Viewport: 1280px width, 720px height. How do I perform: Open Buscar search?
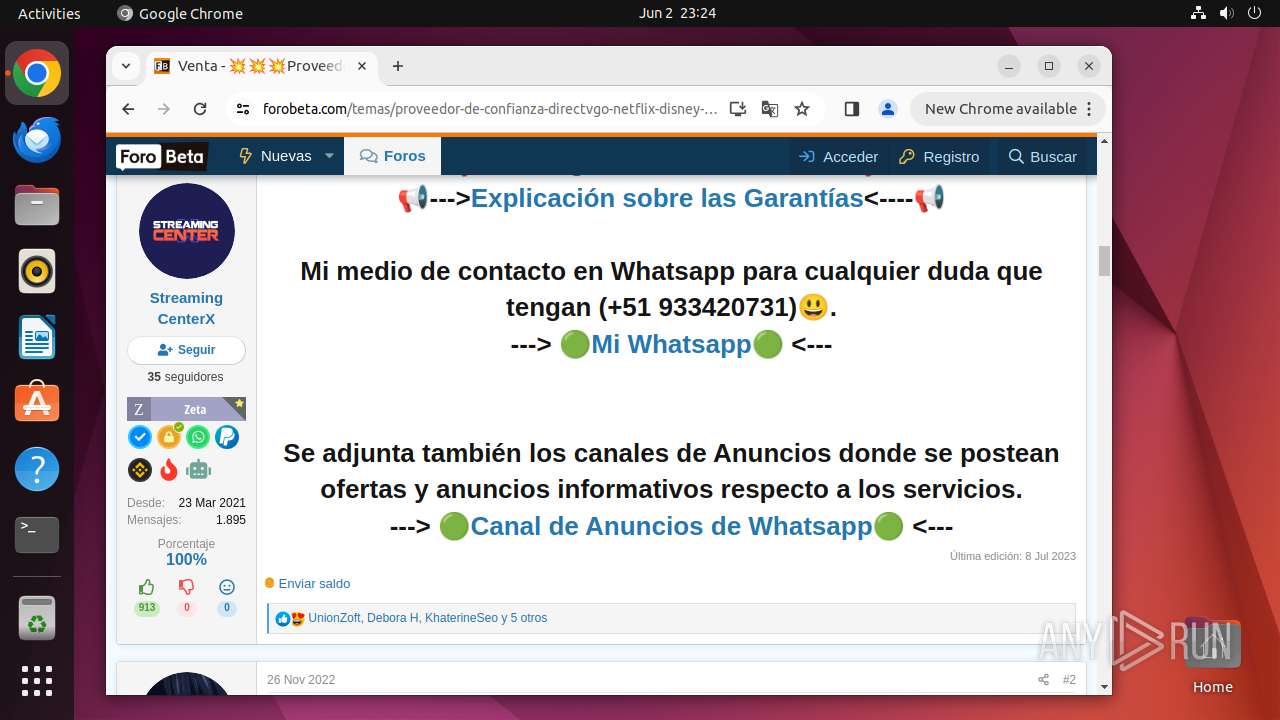coord(1043,156)
